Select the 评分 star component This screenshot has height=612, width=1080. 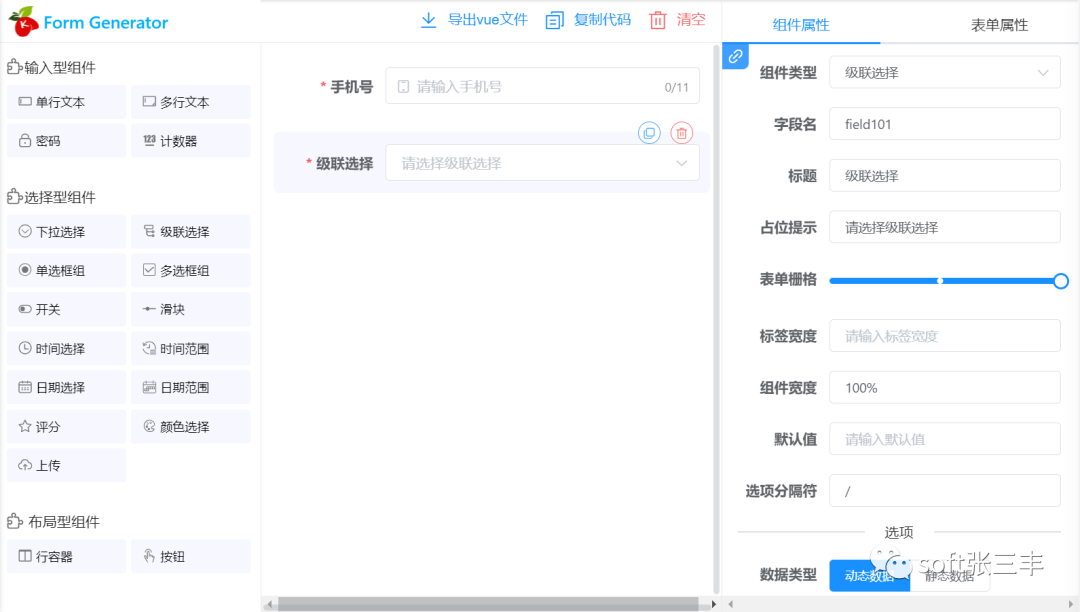(x=66, y=426)
